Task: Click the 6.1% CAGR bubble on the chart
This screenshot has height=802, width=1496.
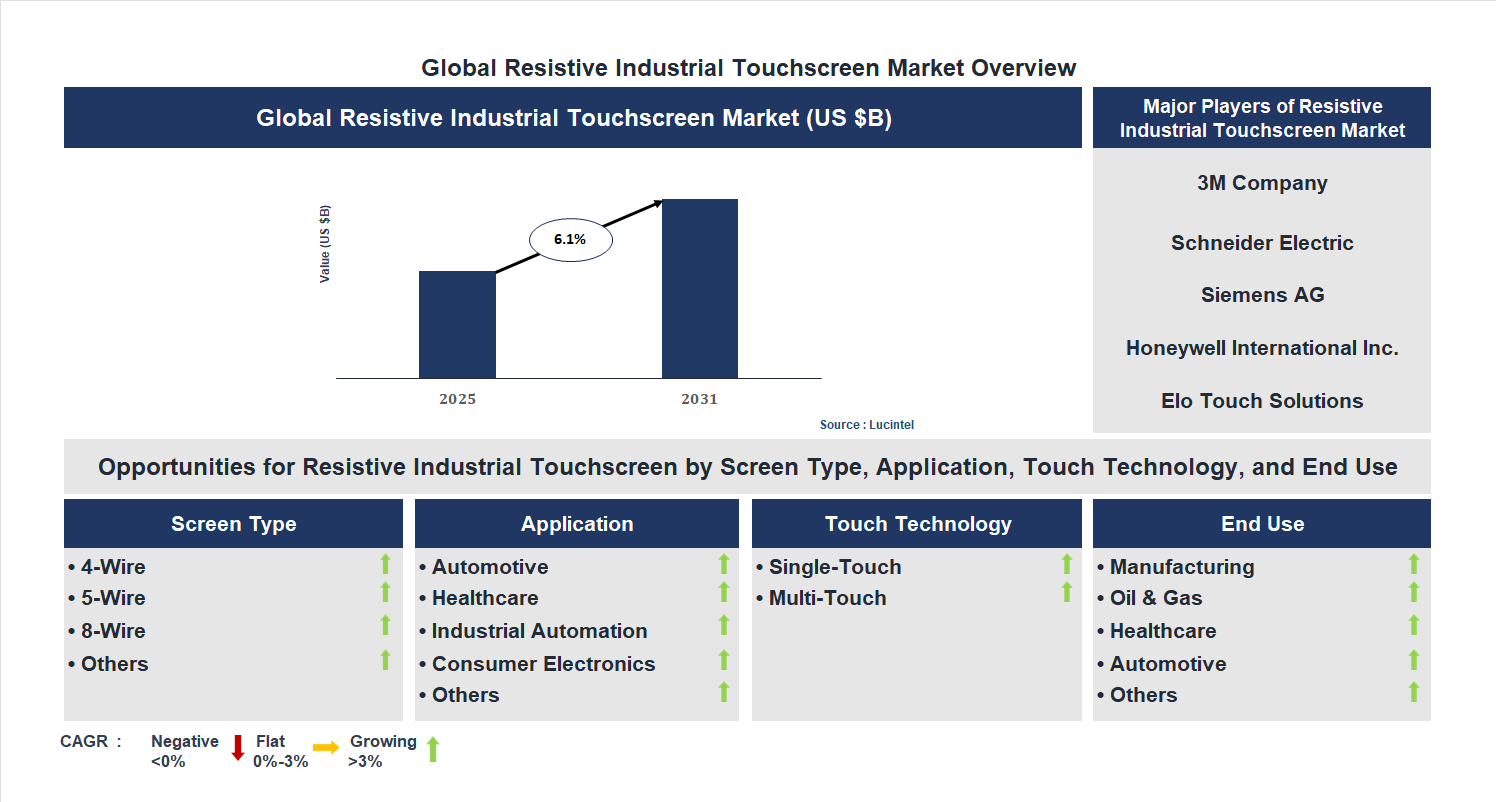Action: (x=570, y=238)
